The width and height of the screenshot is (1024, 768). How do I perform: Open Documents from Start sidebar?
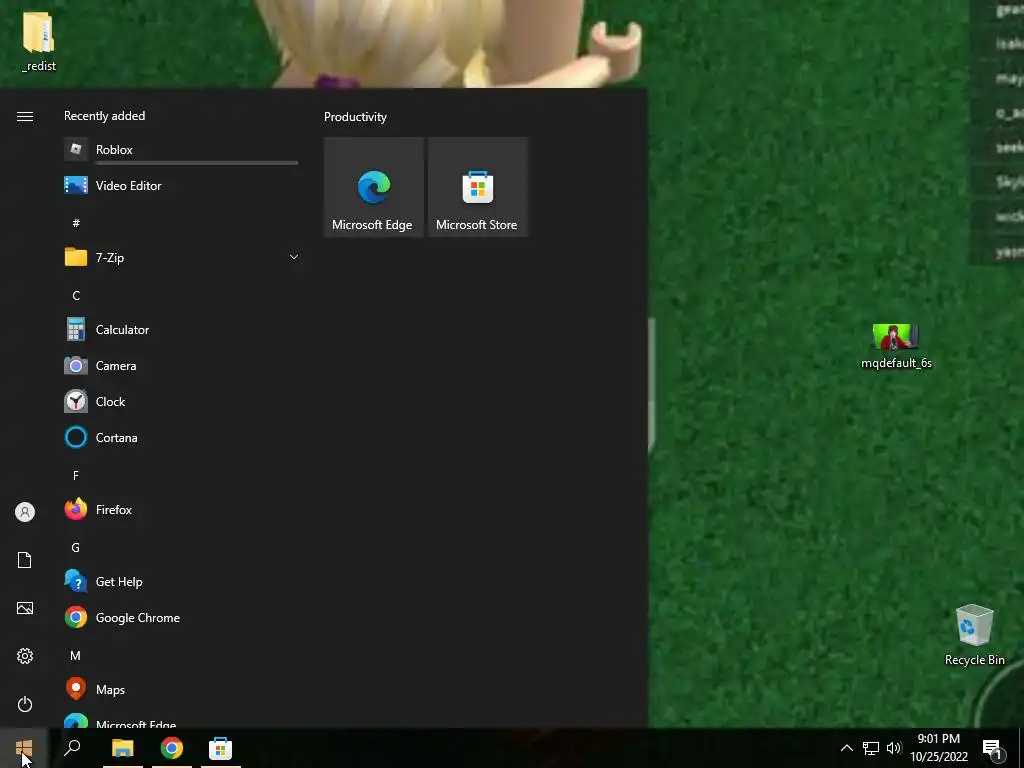coord(25,560)
